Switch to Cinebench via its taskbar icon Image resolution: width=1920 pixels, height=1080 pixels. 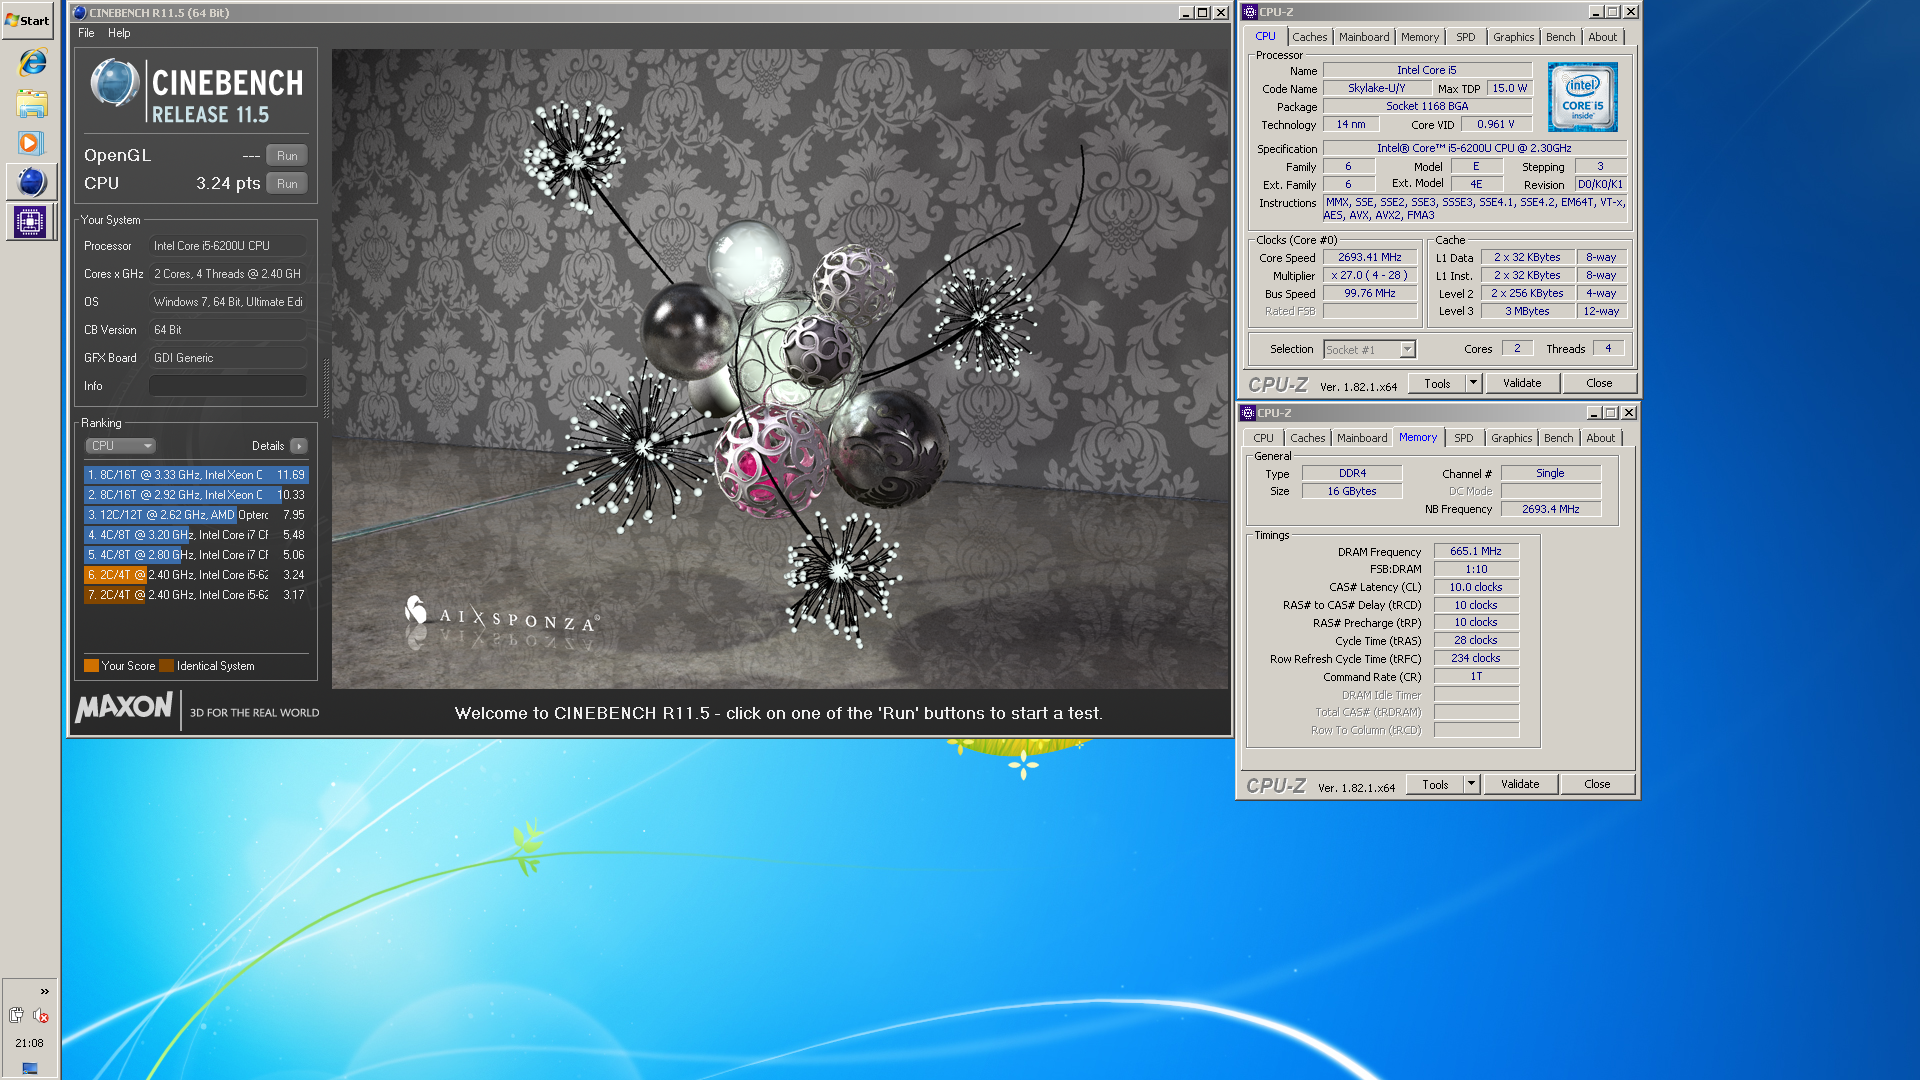pos(32,182)
